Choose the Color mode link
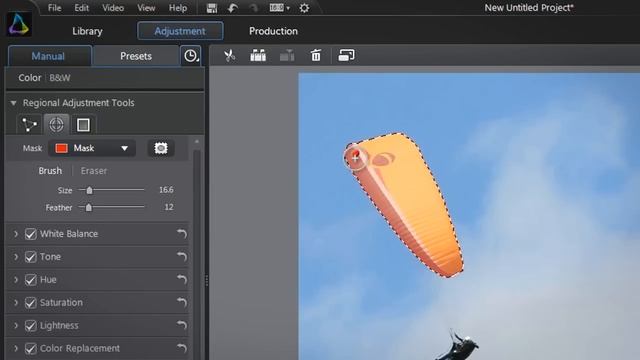 click(29, 78)
